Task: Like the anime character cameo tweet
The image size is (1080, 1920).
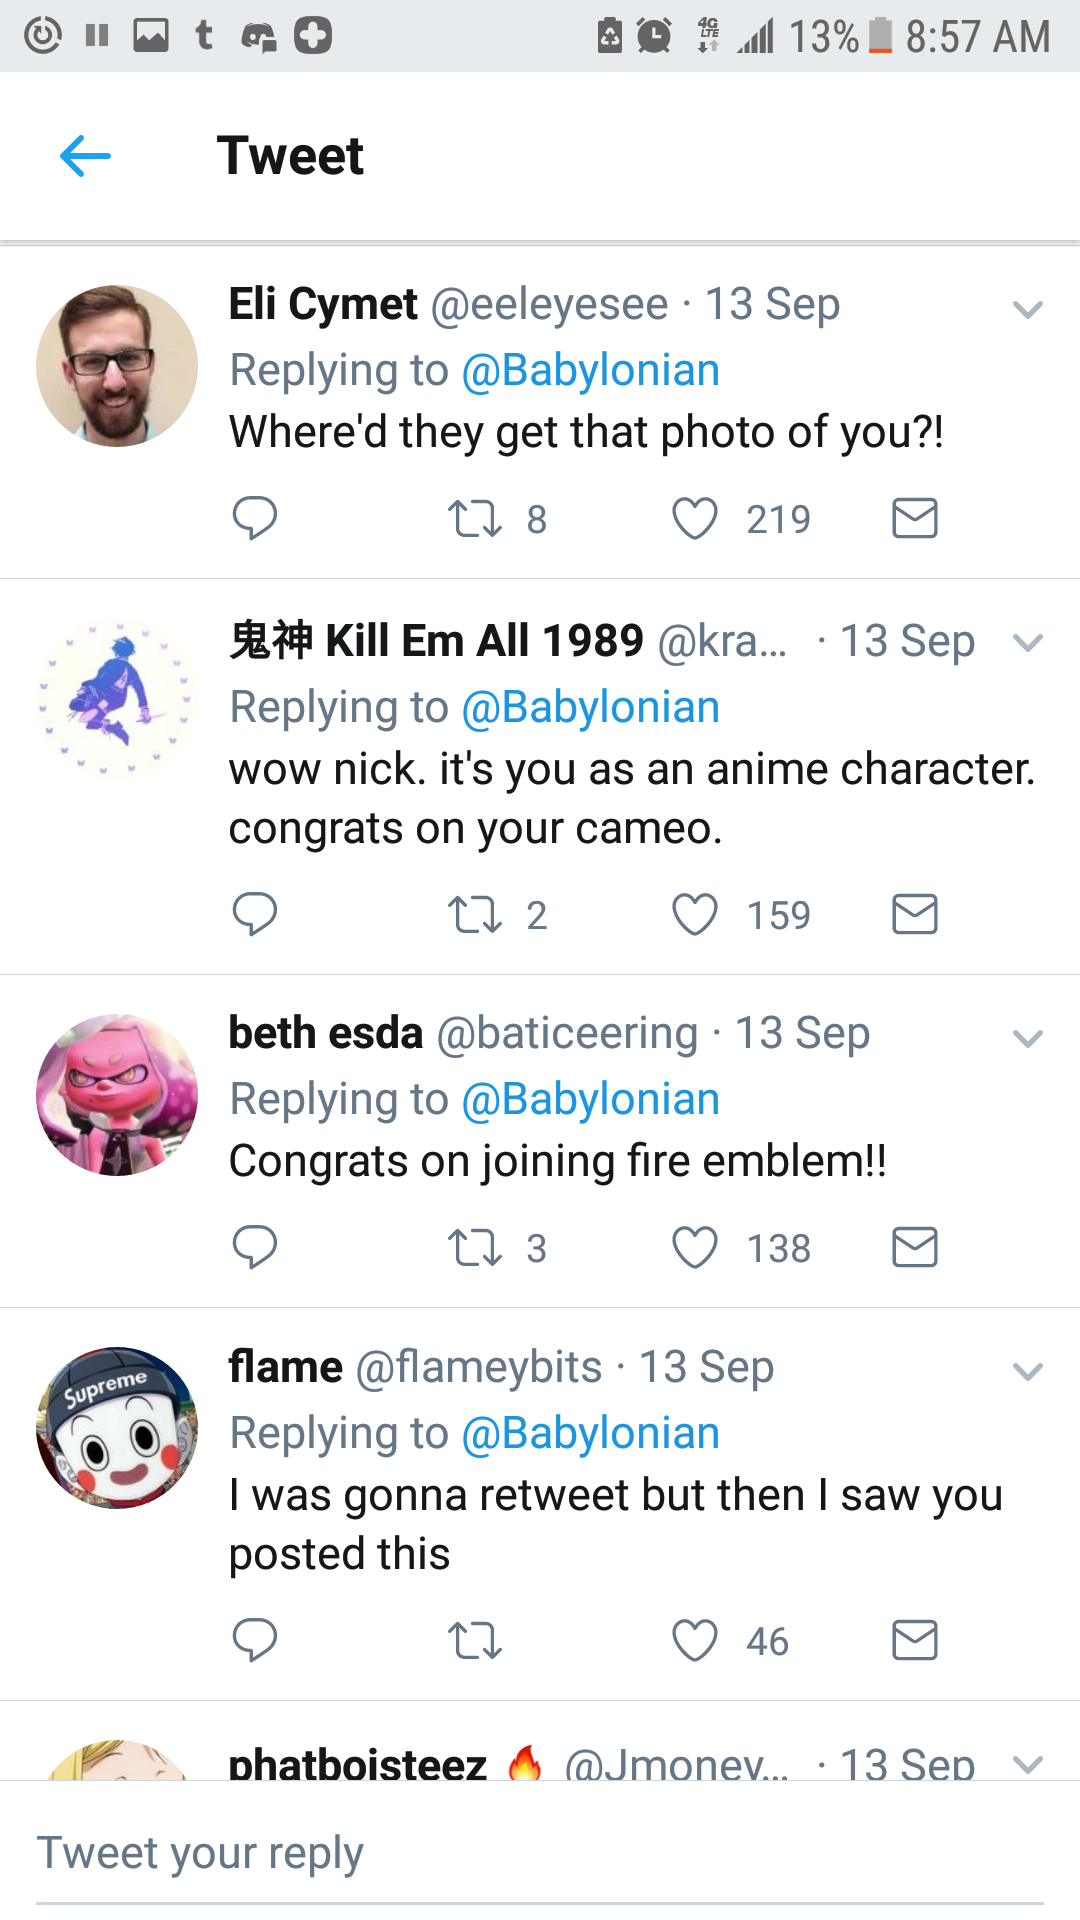Action: (695, 915)
